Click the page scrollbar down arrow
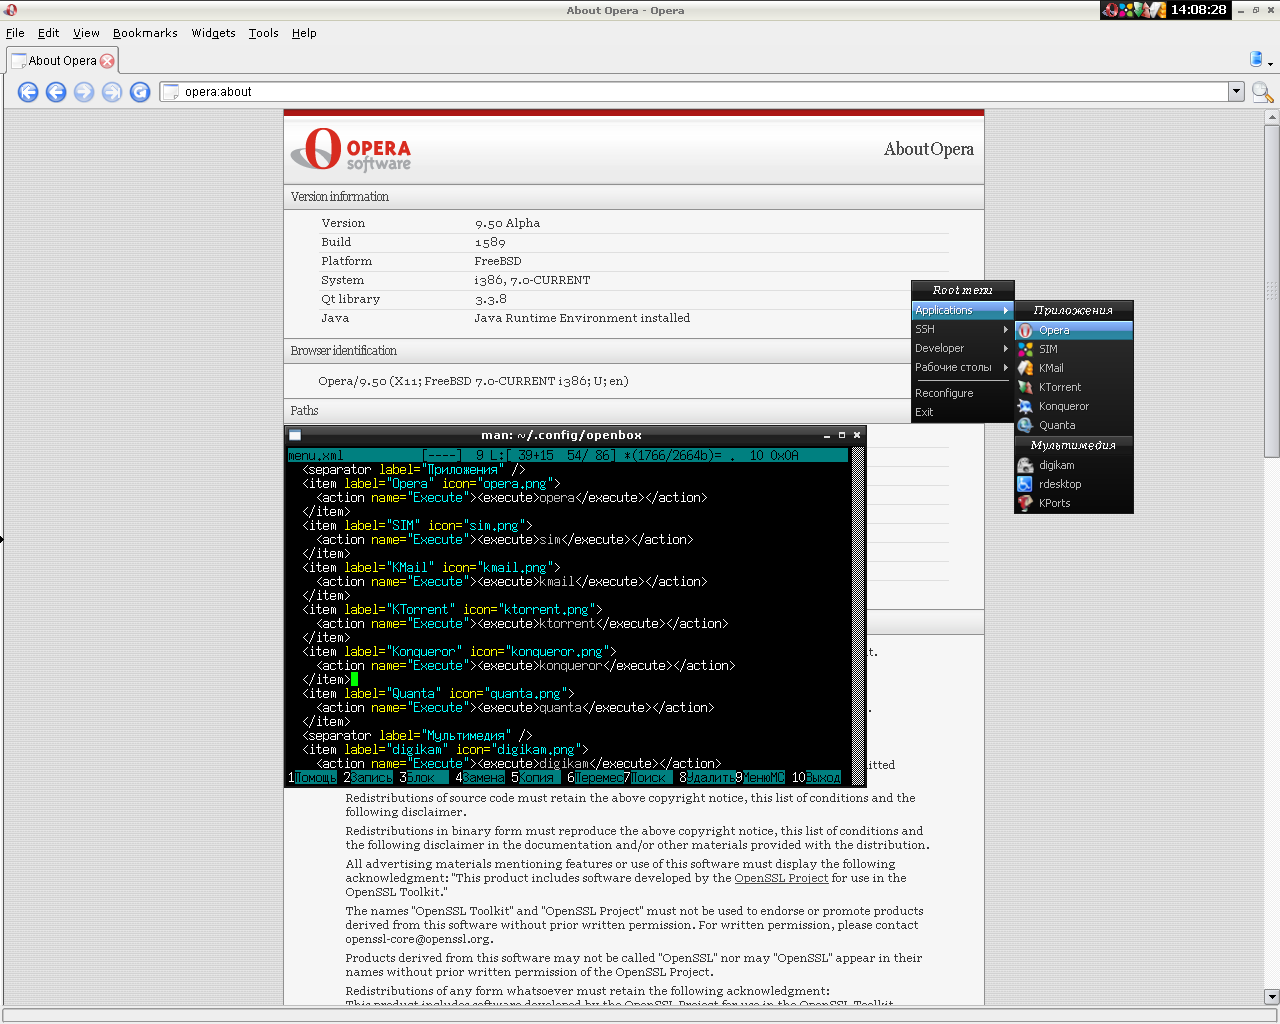1280x1024 pixels. pos(1272,997)
